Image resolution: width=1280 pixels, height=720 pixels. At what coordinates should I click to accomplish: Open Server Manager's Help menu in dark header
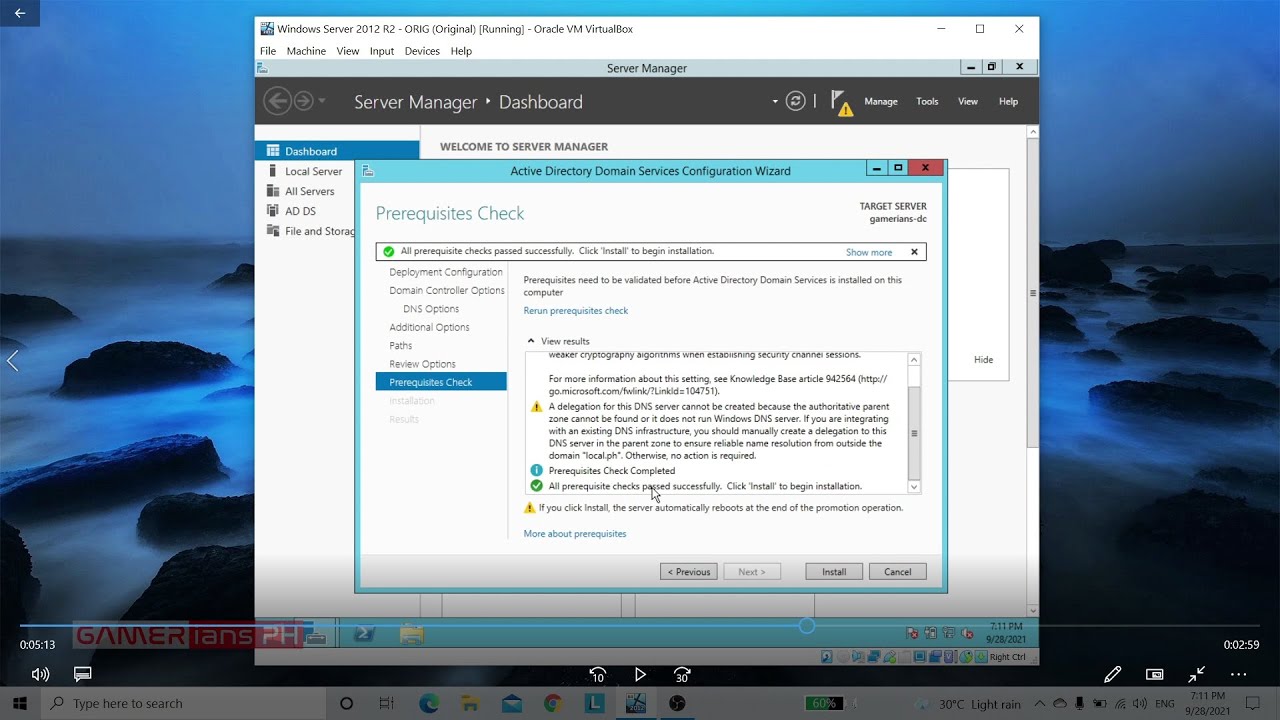coord(1008,101)
